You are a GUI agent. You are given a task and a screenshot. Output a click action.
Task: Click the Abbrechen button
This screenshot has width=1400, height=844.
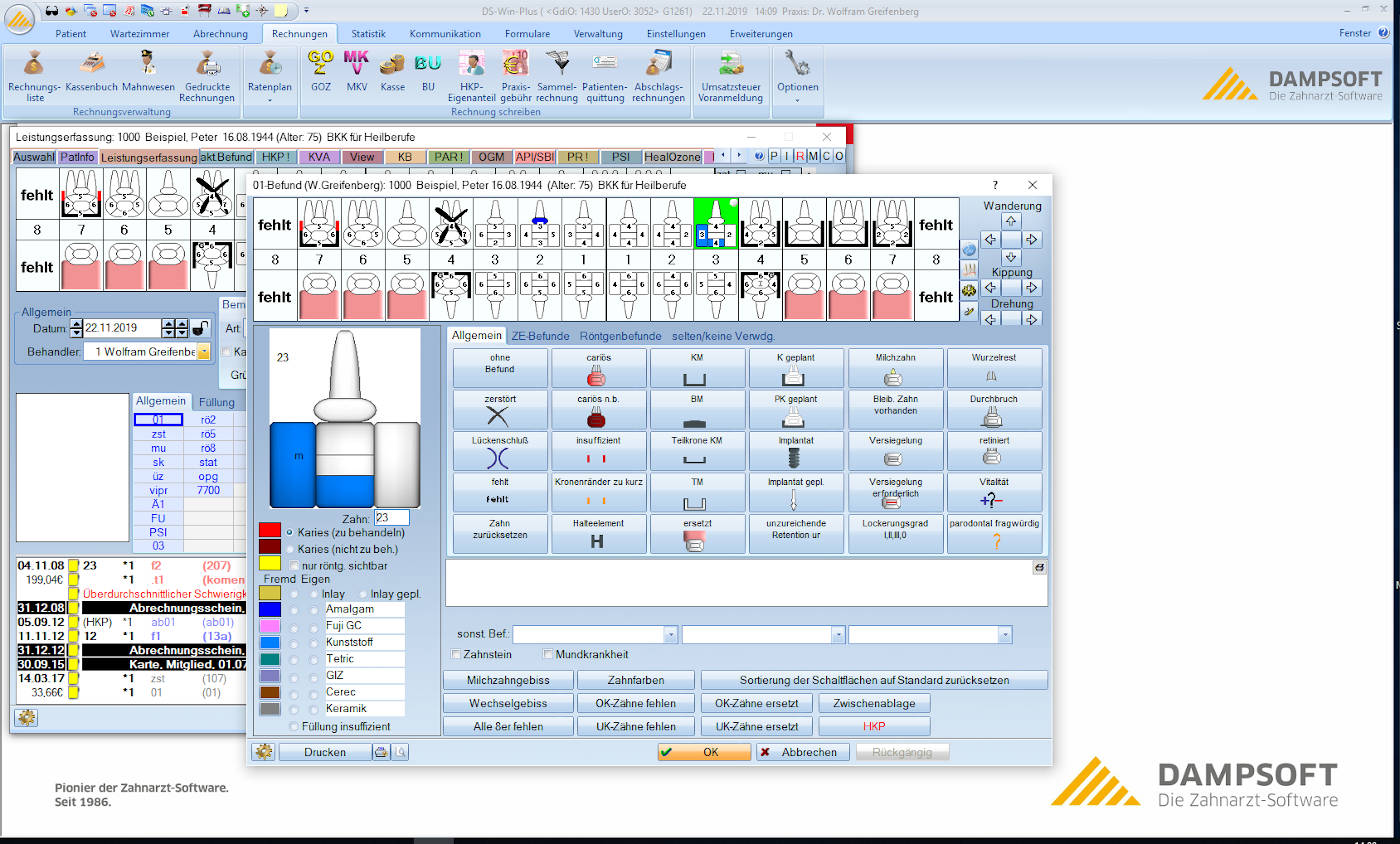pos(803,752)
